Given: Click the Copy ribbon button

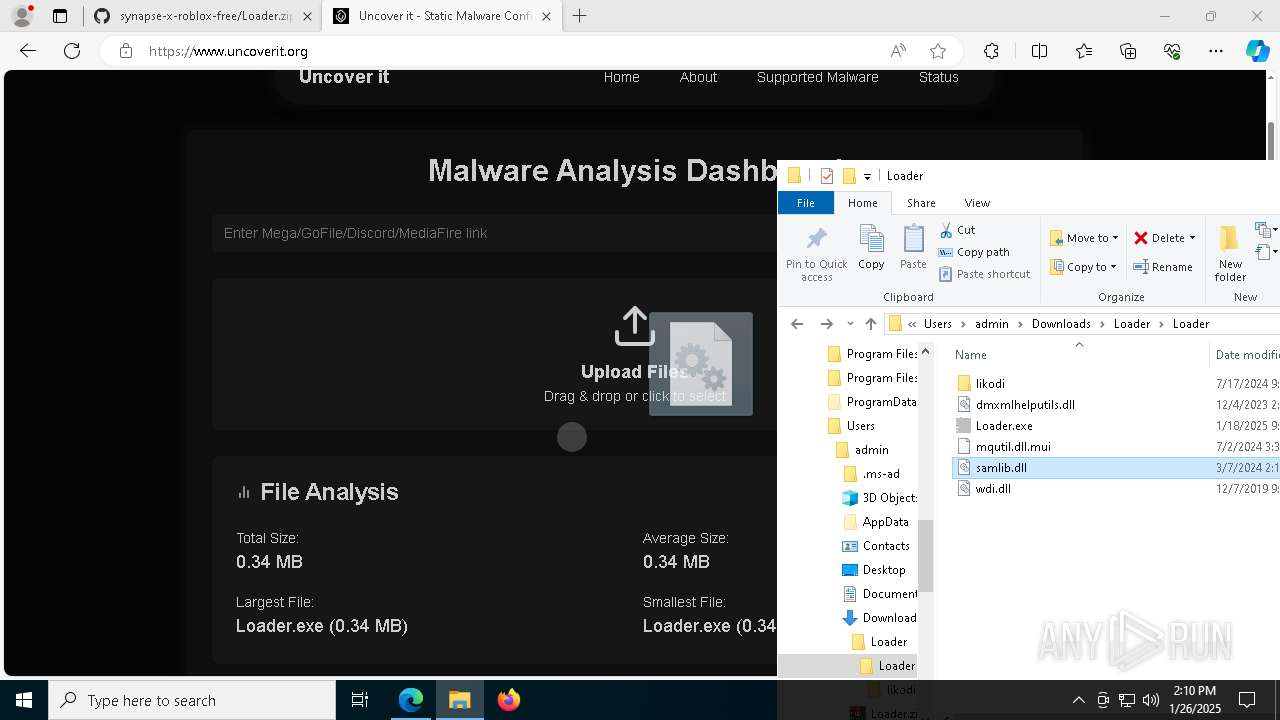Looking at the screenshot, I should (871, 248).
